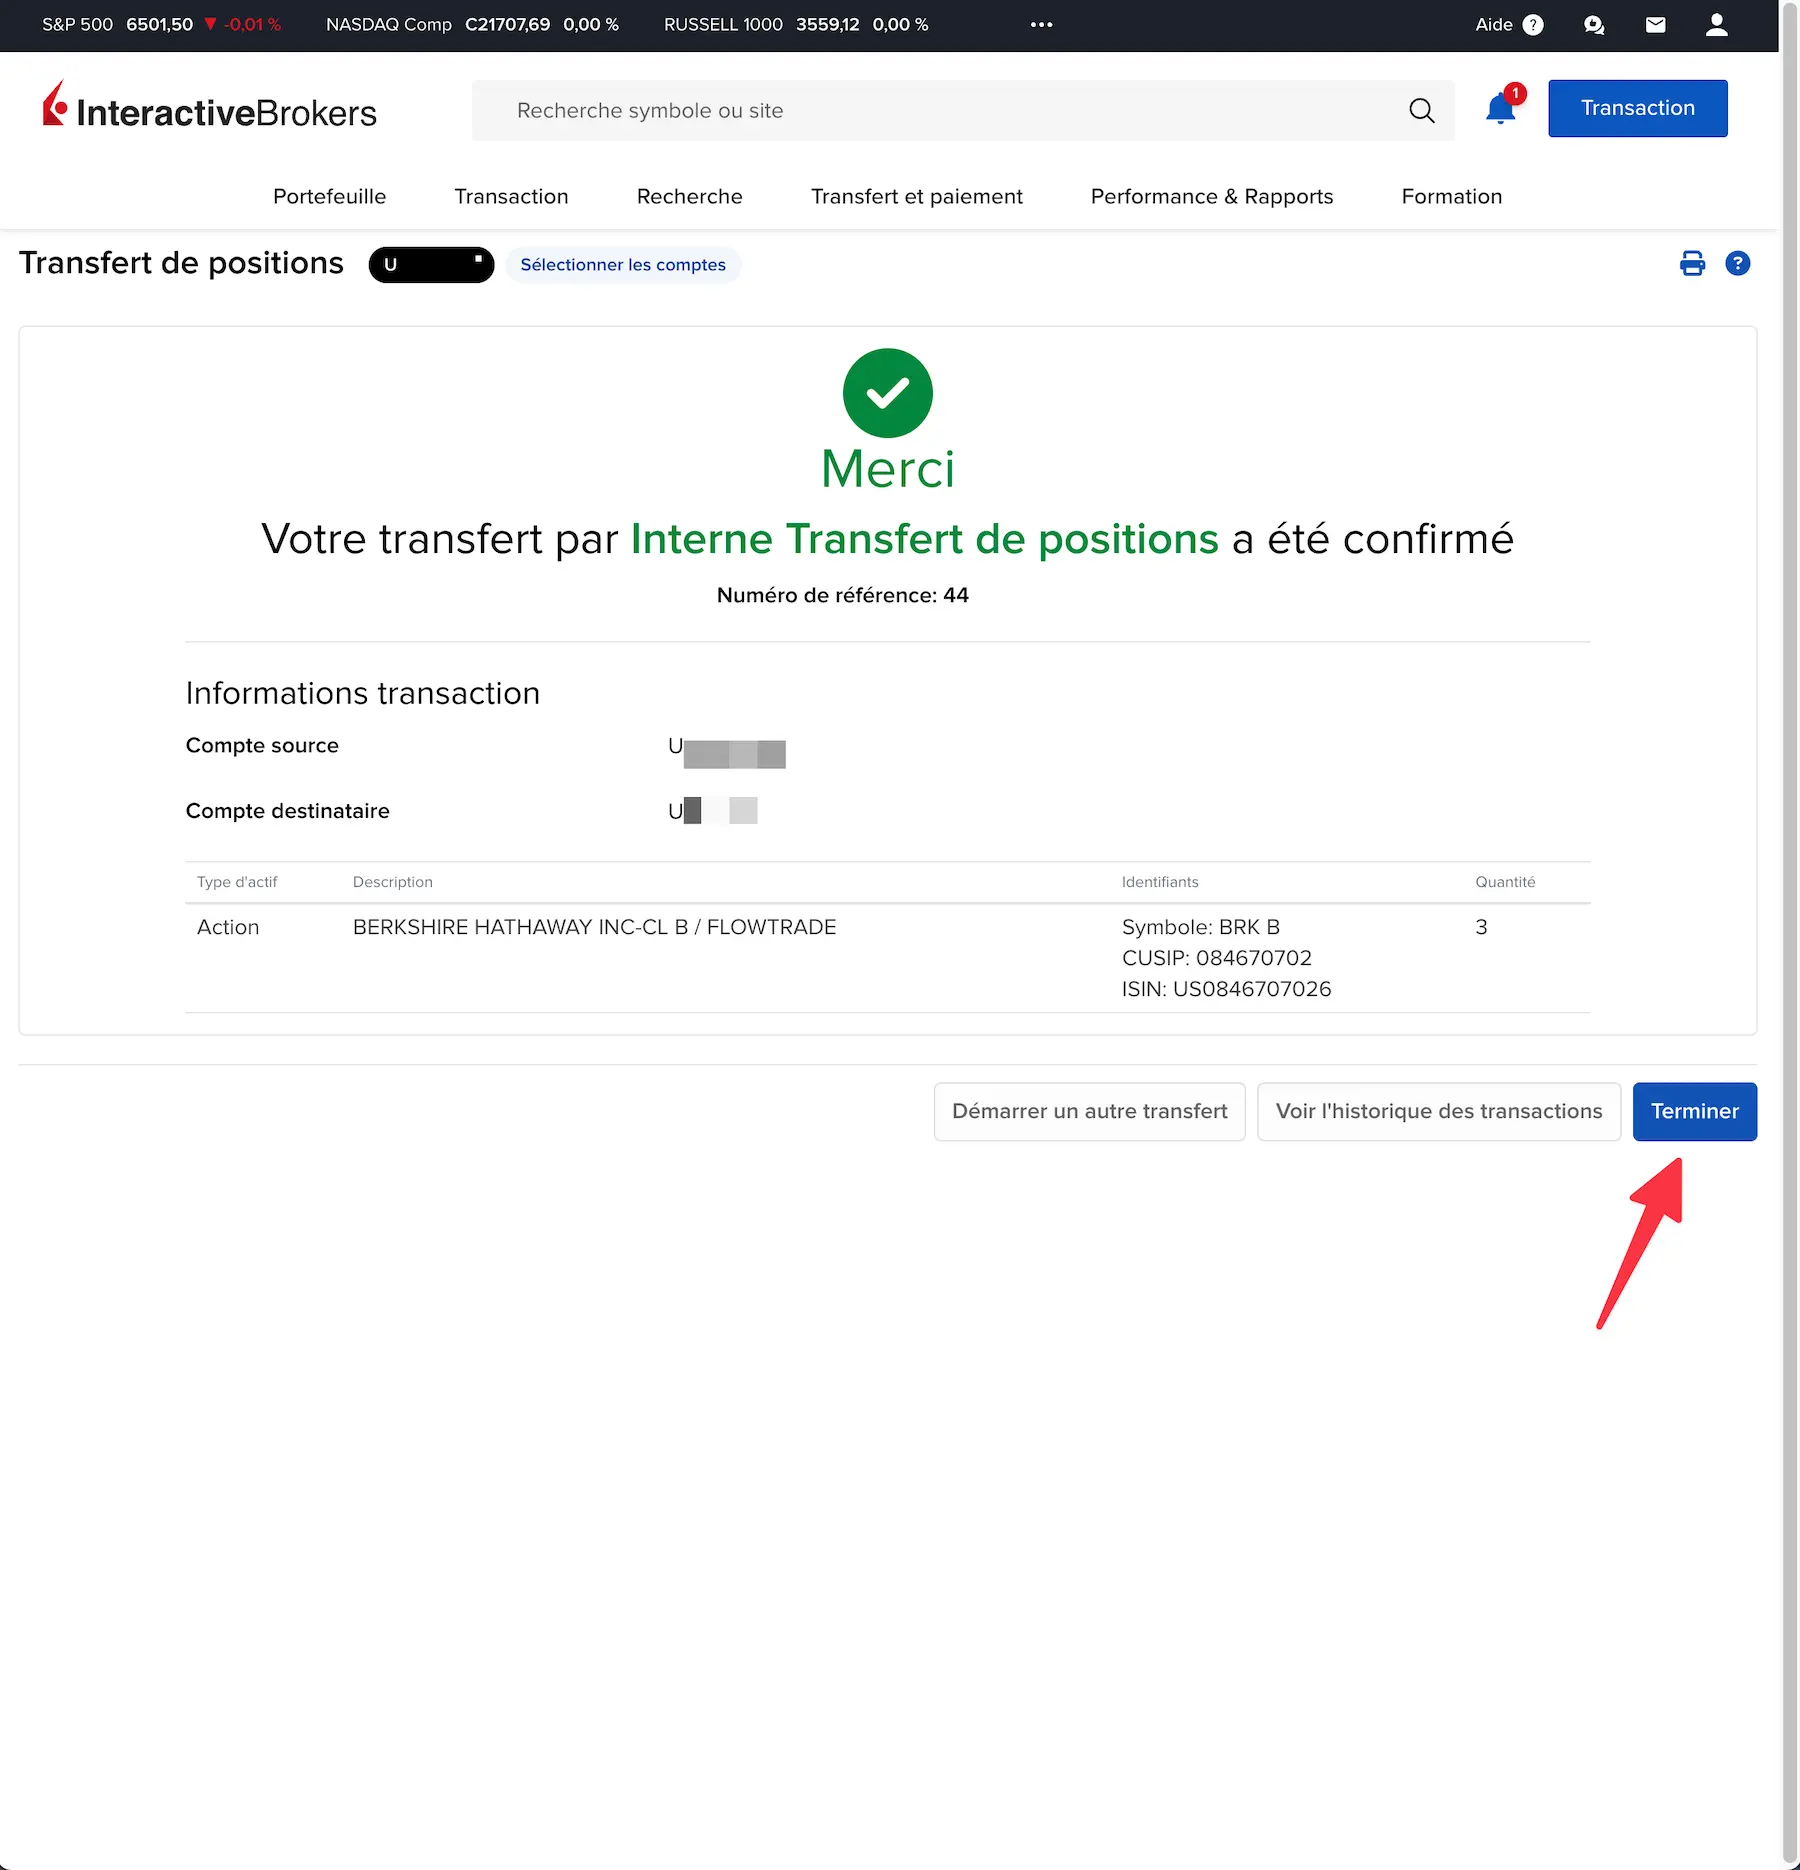Click the Type d'actif column header
Viewport: 1800px width, 1870px height.
[x=237, y=882]
